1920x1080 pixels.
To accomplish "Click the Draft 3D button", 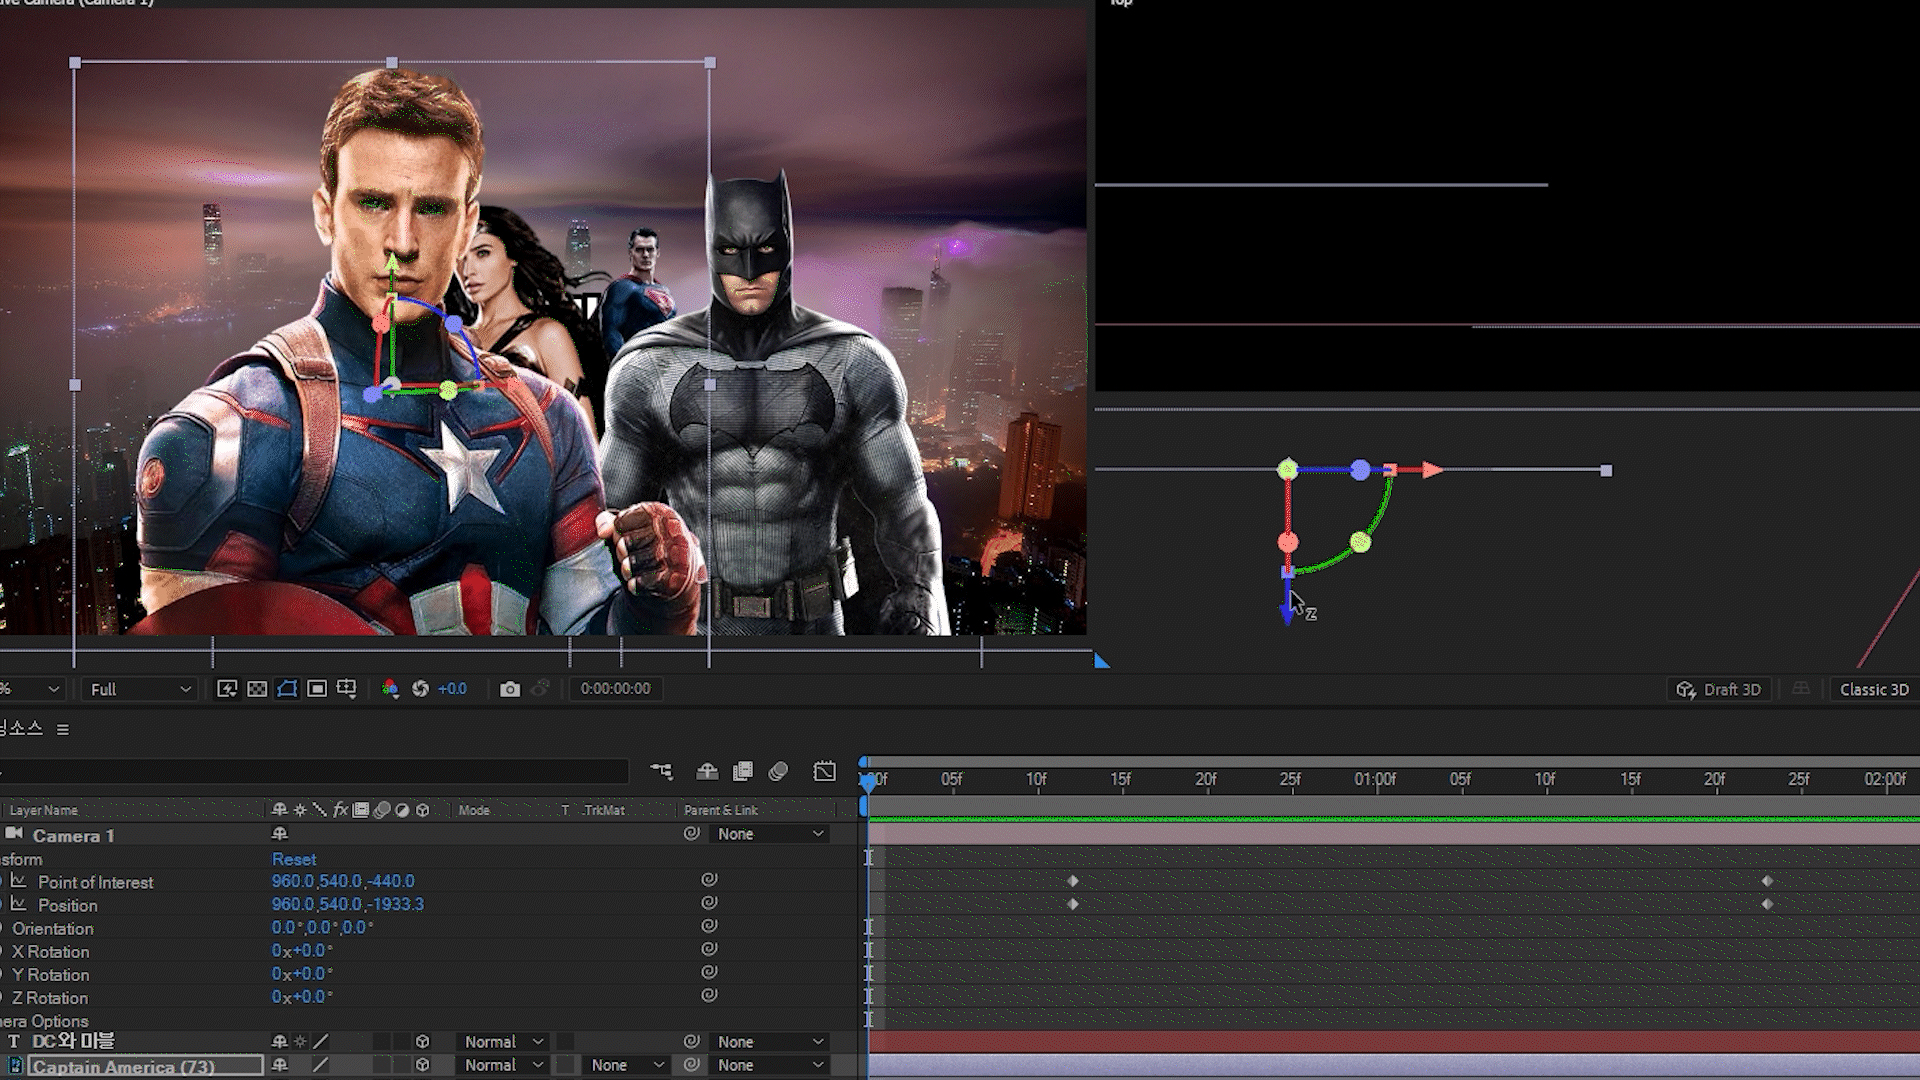I will pyautogui.click(x=1719, y=689).
